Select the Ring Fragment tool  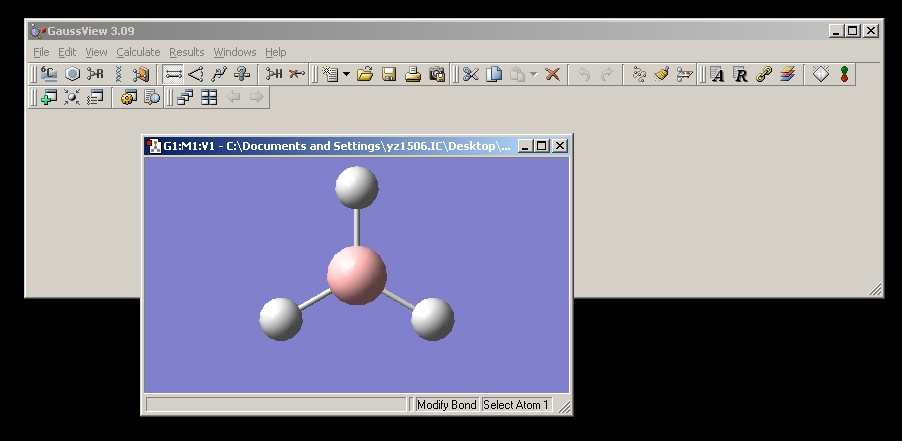[x=72, y=74]
